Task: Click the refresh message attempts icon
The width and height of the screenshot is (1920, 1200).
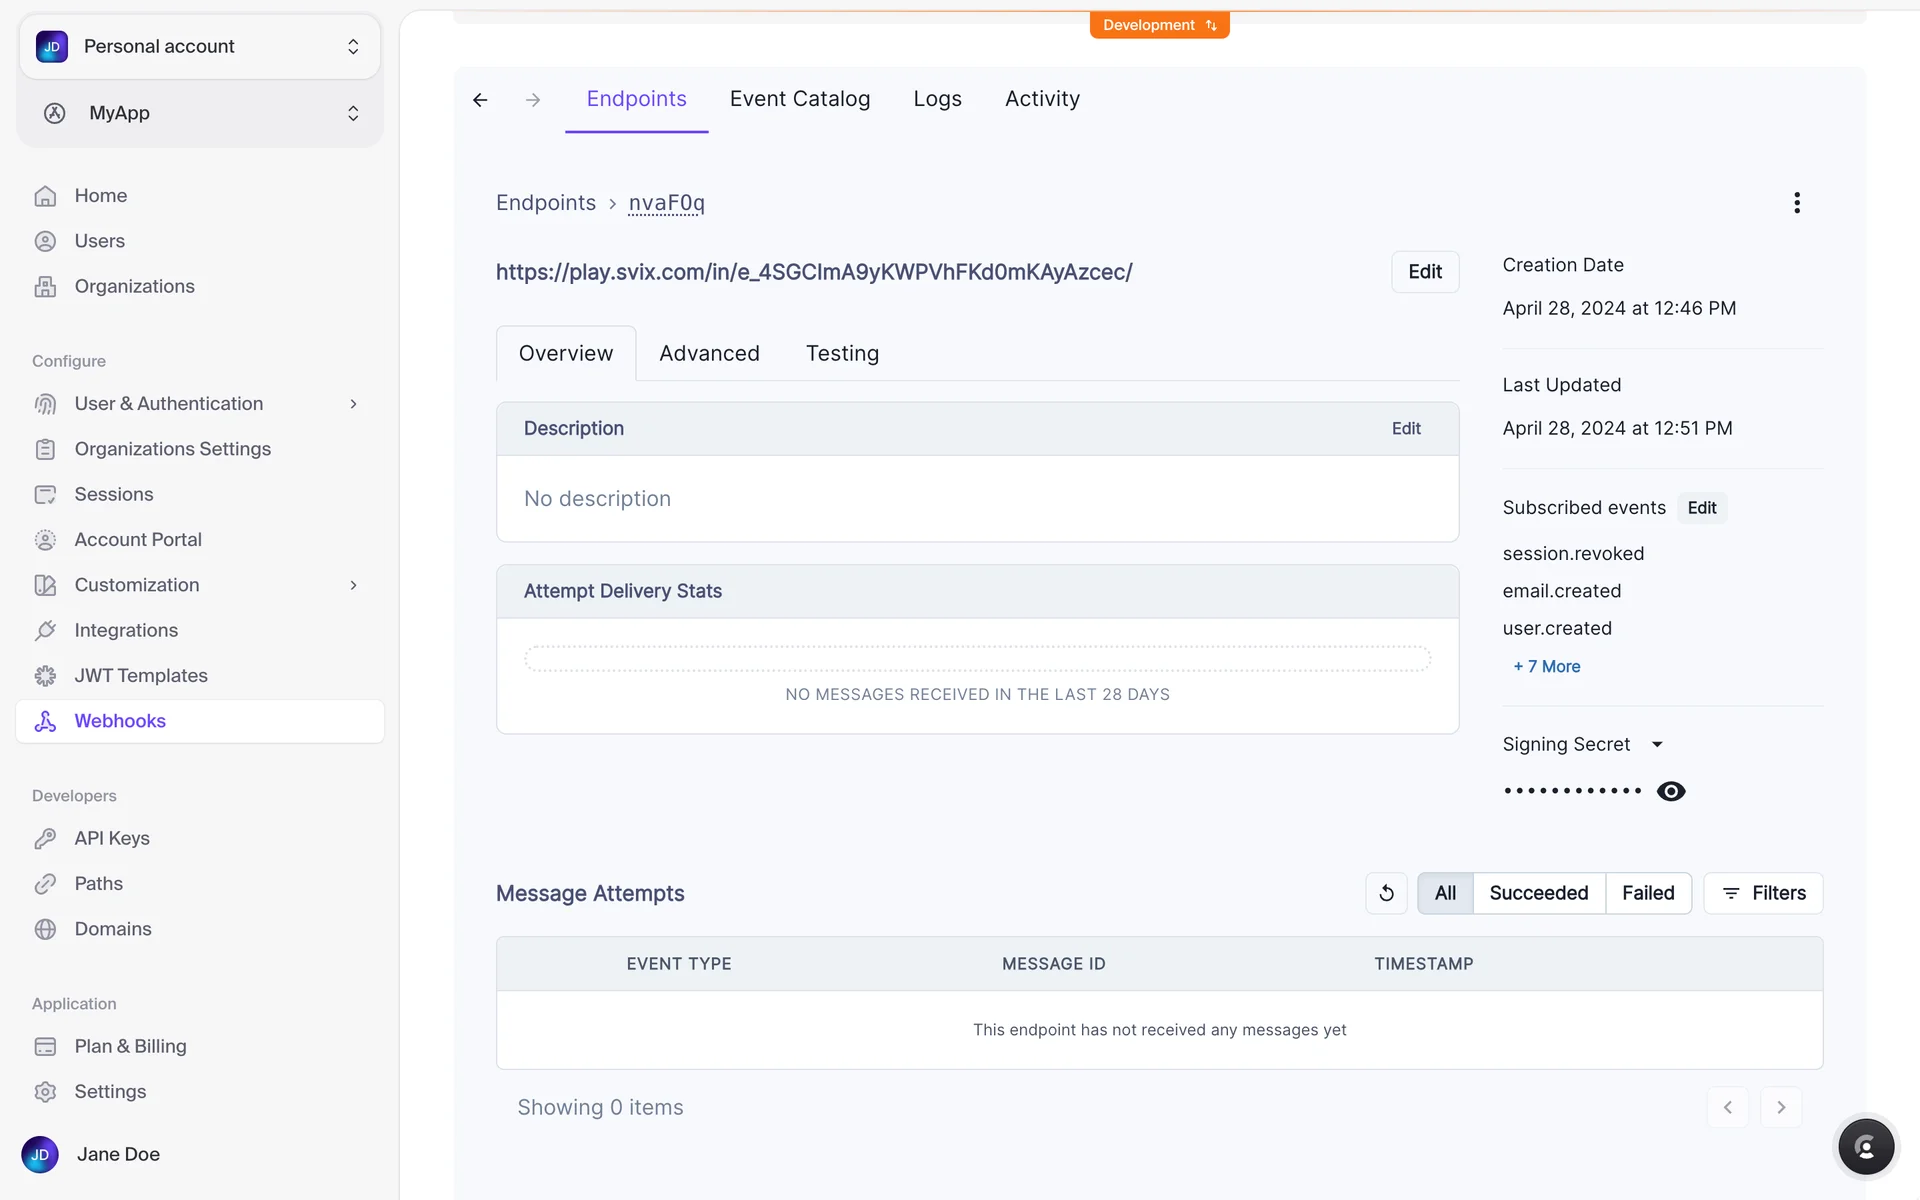Action: [x=1386, y=893]
